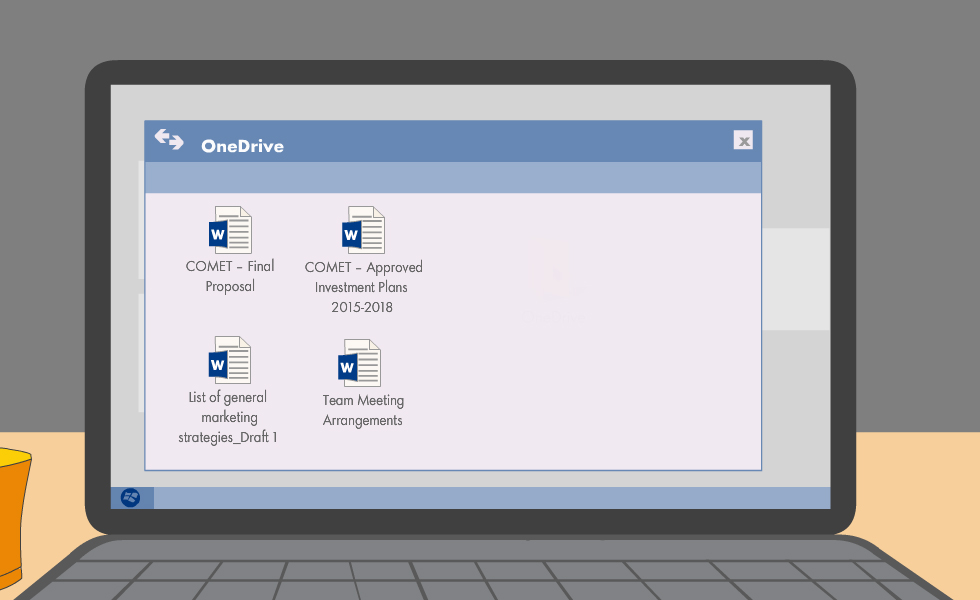Click the forward arrow in OneDrive header

click(x=176, y=143)
